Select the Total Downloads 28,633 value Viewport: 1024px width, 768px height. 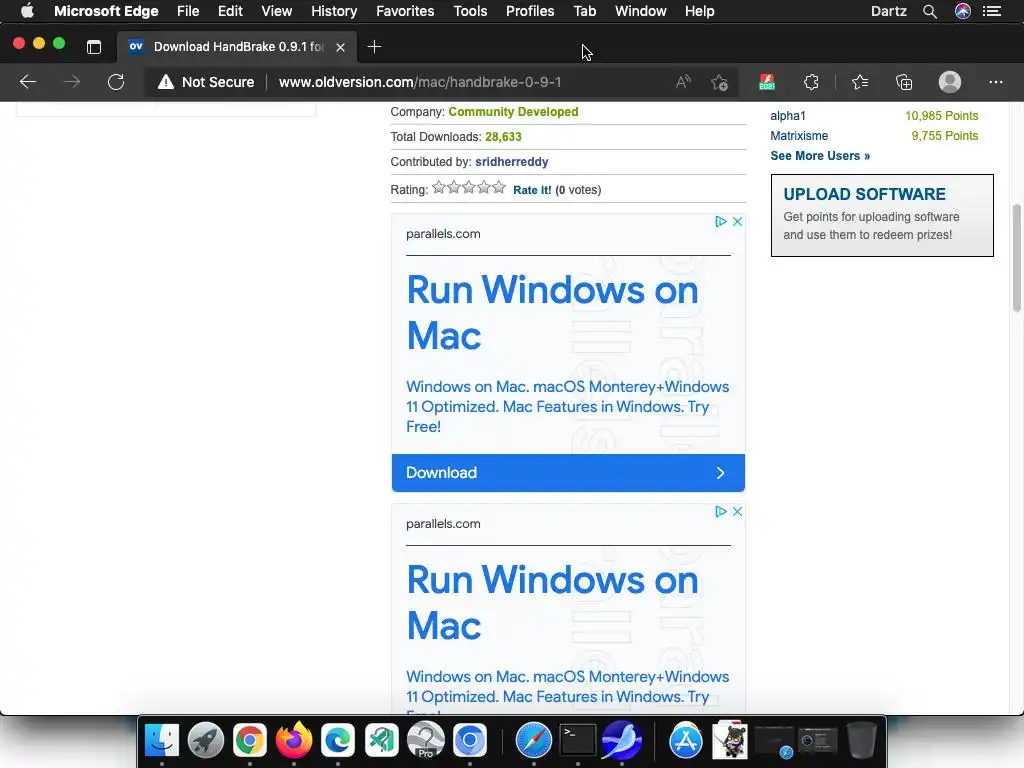click(x=503, y=137)
